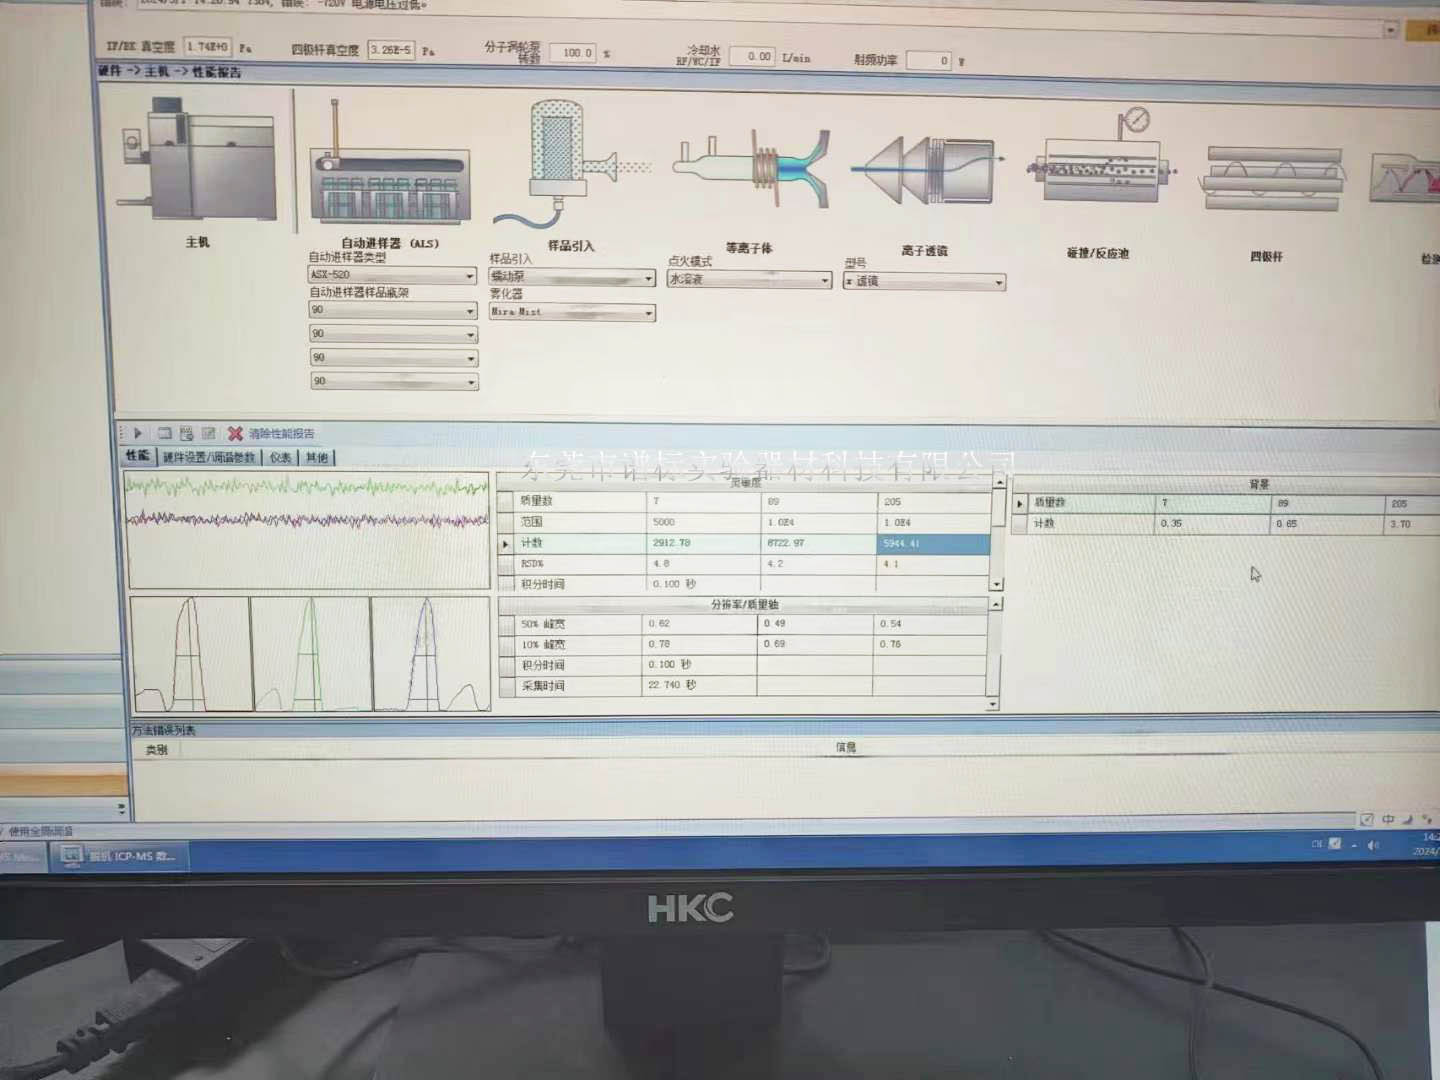This screenshot has width=1440, height=1080.
Task: Click the play icon in performance report toolbar
Action: pyautogui.click(x=138, y=433)
